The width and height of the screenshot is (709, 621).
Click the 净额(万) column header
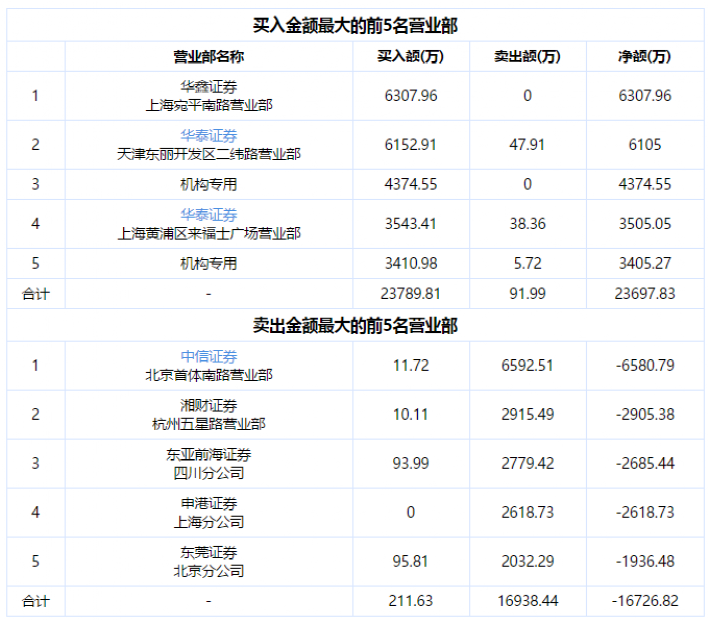coord(644,57)
